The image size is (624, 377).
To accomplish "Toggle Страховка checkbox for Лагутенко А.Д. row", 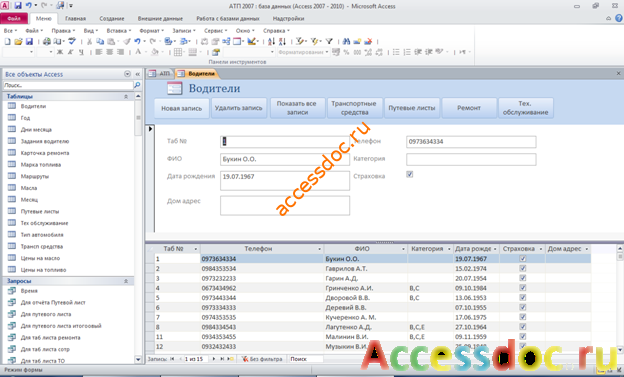I will pos(523,327).
